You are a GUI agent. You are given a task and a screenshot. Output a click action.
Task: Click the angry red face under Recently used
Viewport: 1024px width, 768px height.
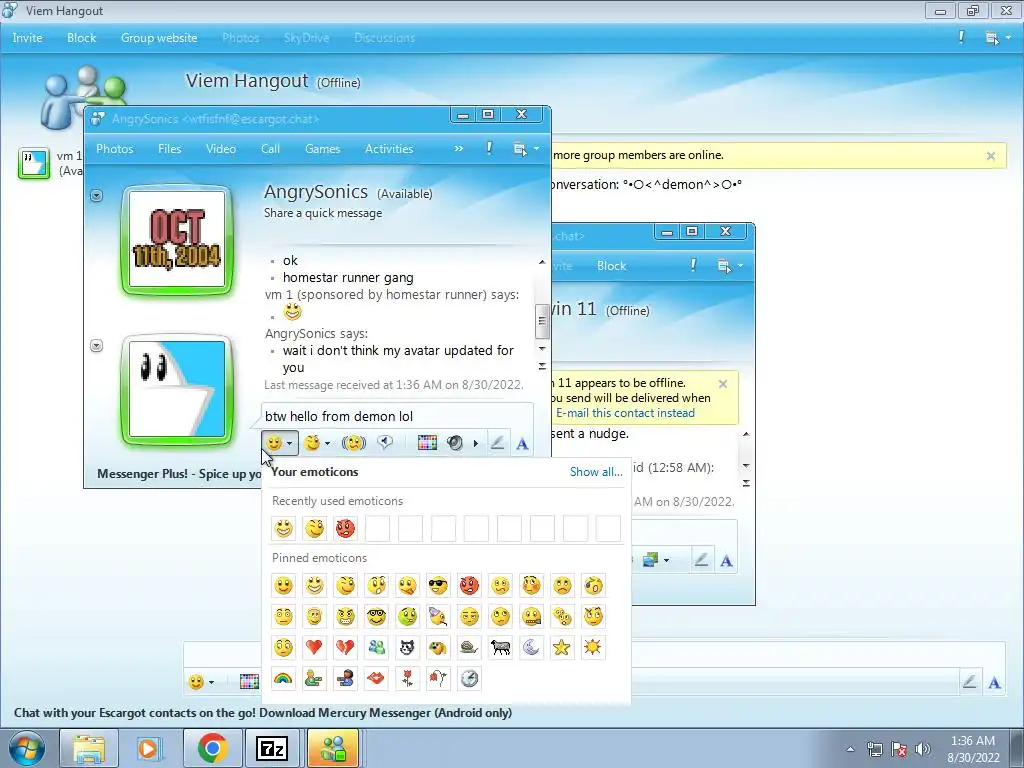[345, 528]
